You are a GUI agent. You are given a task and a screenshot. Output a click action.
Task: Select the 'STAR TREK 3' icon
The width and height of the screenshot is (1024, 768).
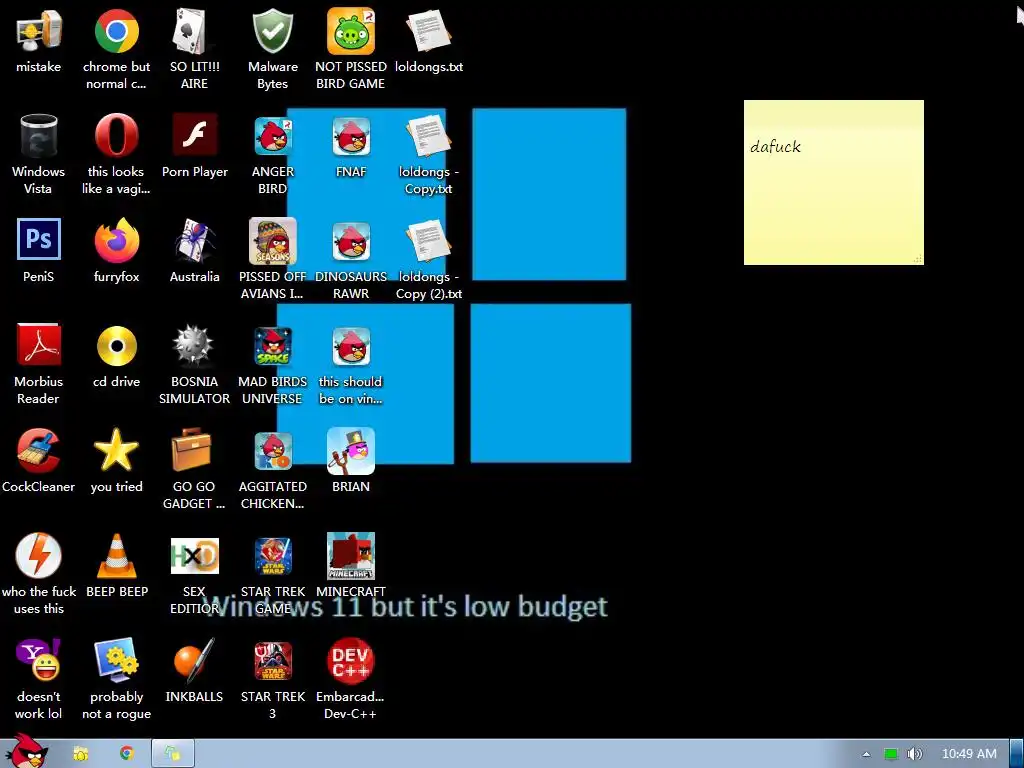point(272,661)
